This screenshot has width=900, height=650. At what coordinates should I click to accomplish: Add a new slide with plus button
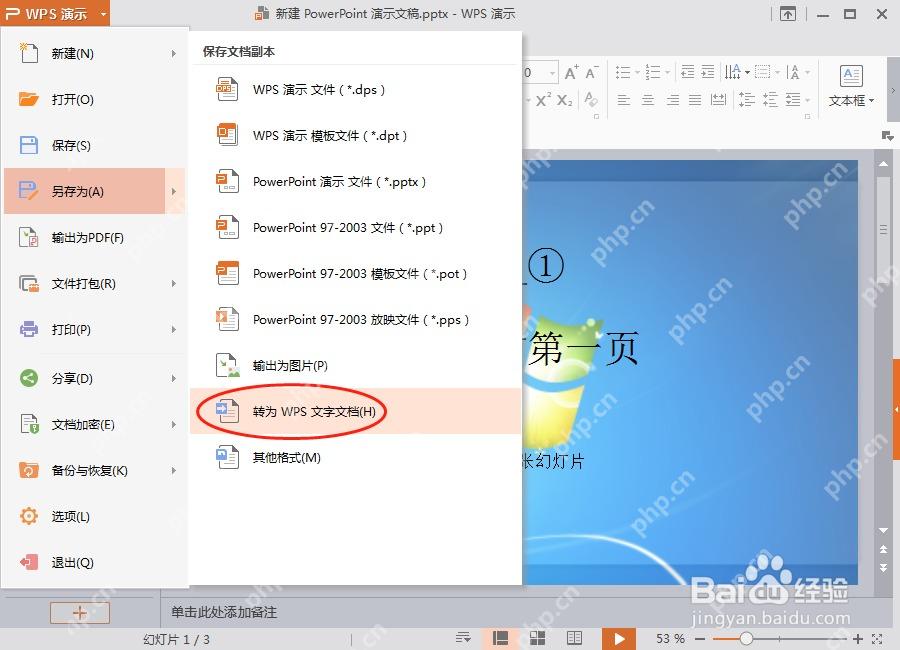pos(80,613)
